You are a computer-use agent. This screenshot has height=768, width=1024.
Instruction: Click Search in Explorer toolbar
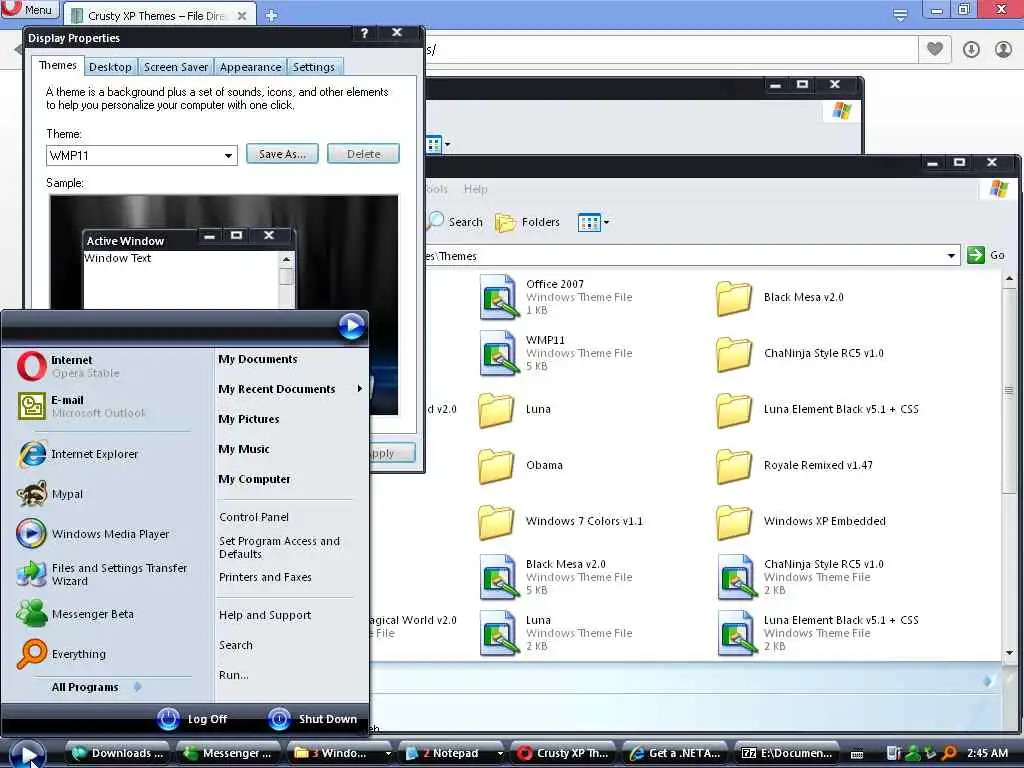coord(455,222)
